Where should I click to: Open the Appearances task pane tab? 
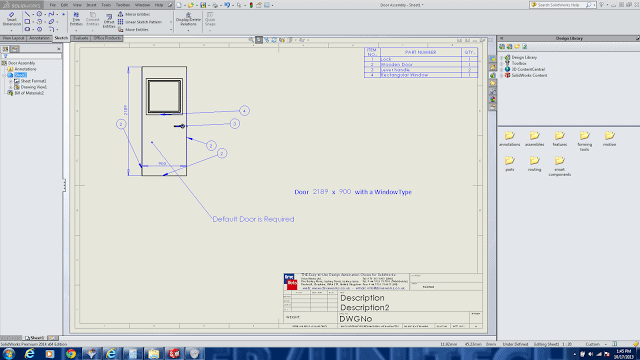(493, 99)
